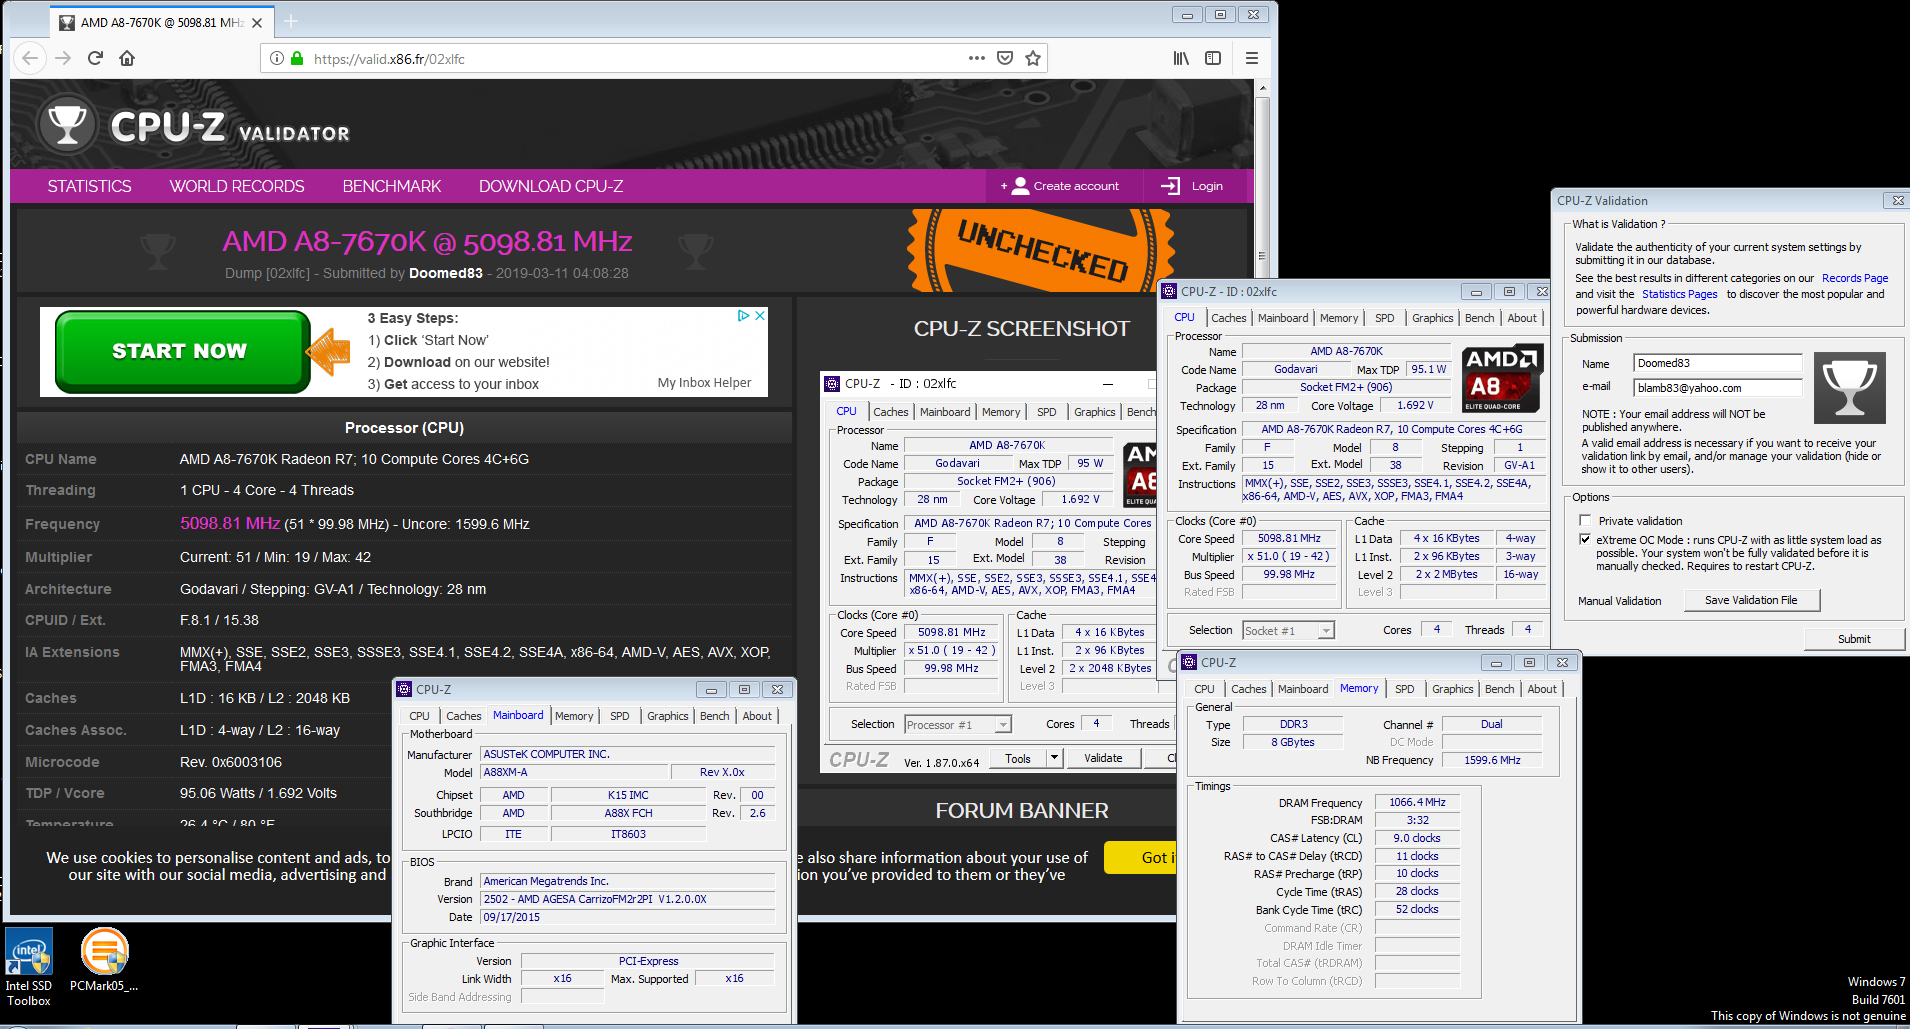1910x1029 pixels.
Task: Click Login link on validator site
Action: click(1207, 186)
